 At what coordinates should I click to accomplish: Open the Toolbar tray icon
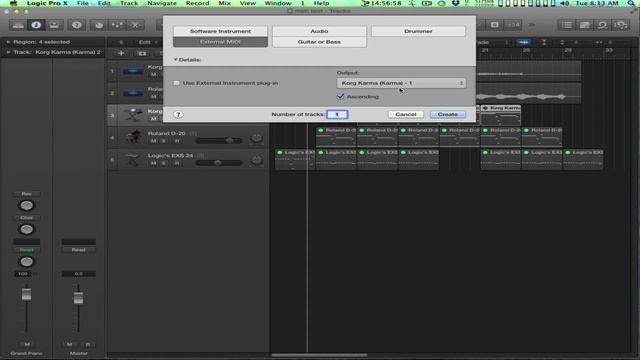point(54,25)
